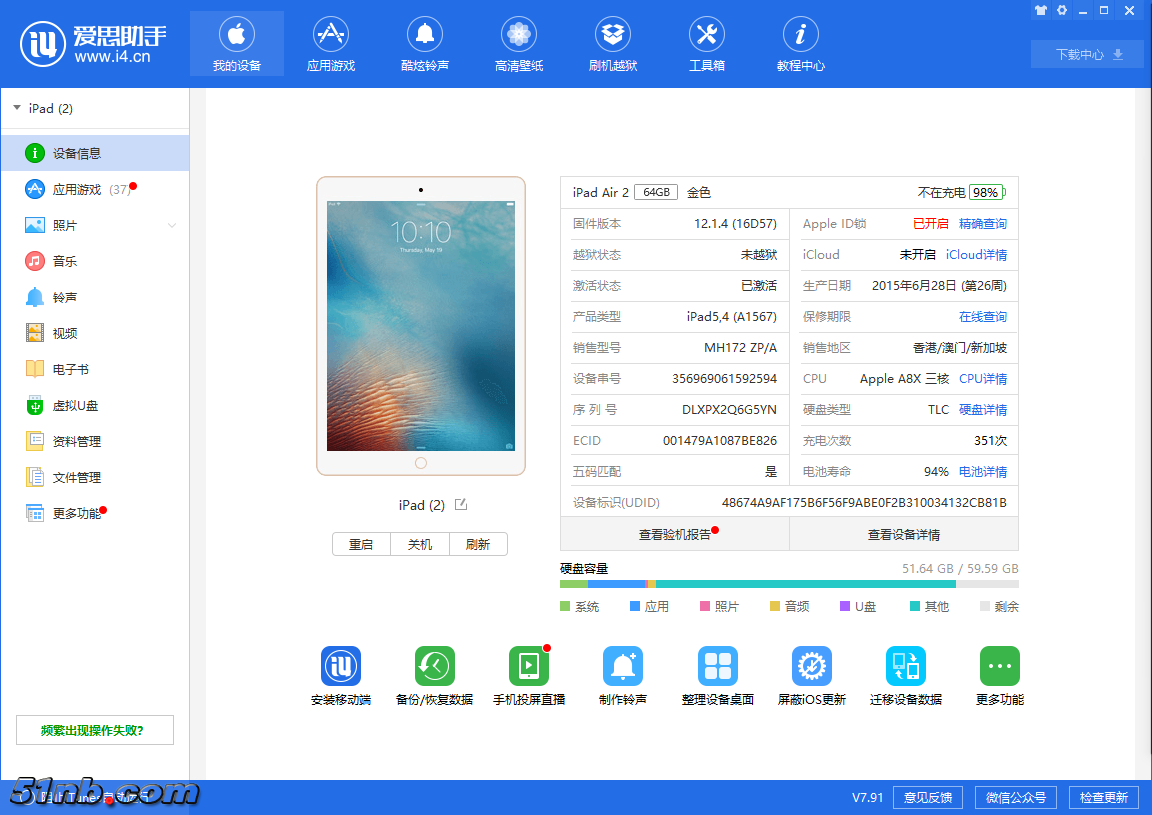Launch 手机投屏直播 screen mirroring icon
The height and width of the screenshot is (815, 1152).
(529, 666)
